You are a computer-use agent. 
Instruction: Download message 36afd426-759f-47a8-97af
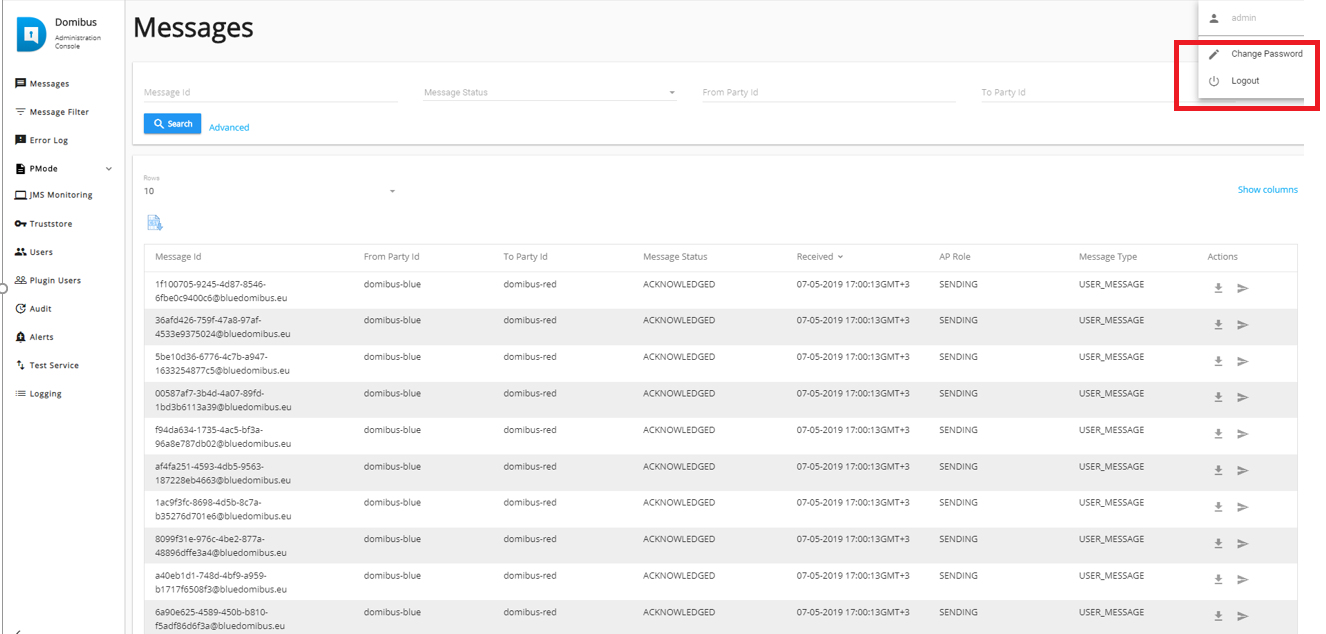[x=1218, y=325]
